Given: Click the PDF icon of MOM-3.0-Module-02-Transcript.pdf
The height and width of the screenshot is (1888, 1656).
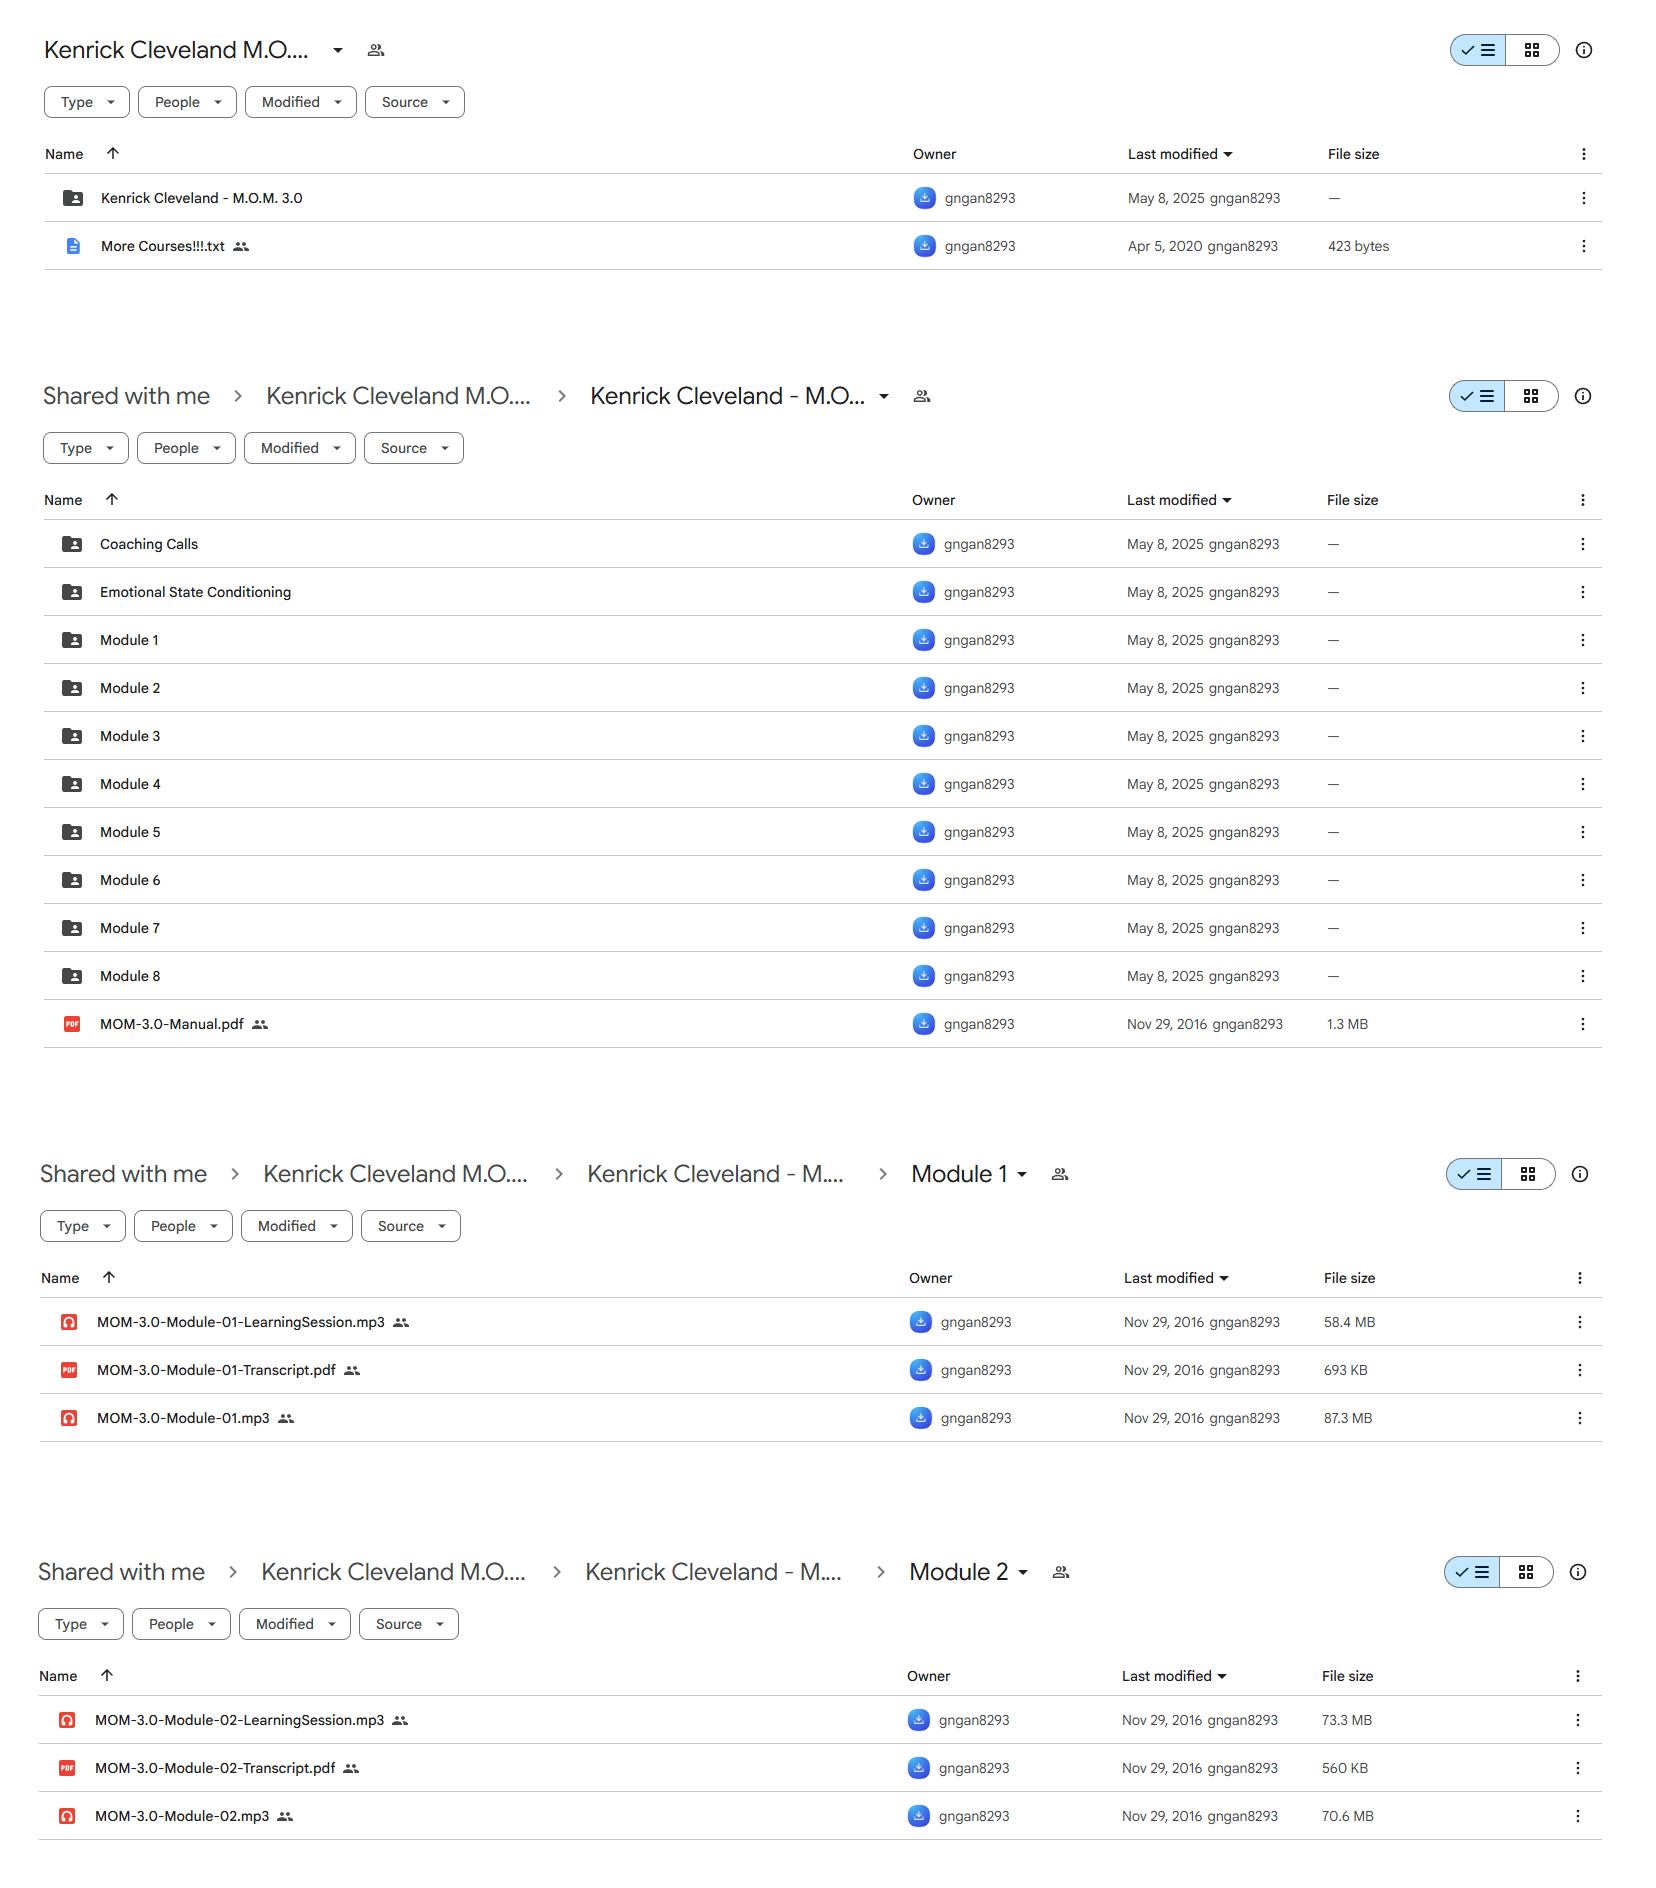Looking at the screenshot, I should click(67, 1768).
